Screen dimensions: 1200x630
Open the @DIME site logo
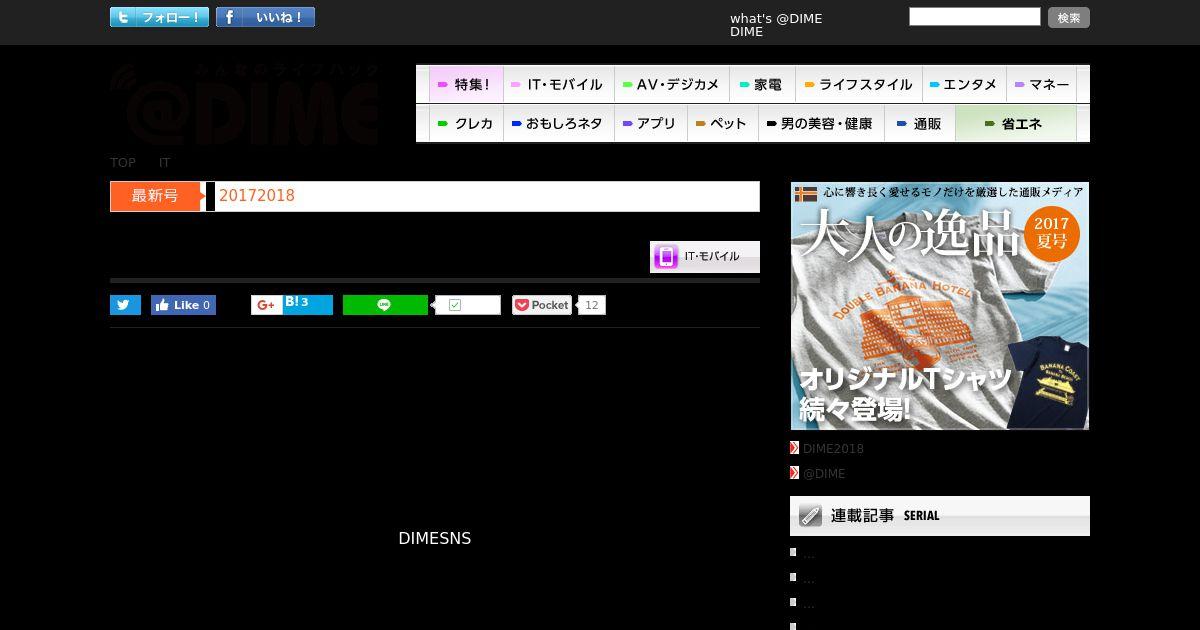click(x=245, y=104)
